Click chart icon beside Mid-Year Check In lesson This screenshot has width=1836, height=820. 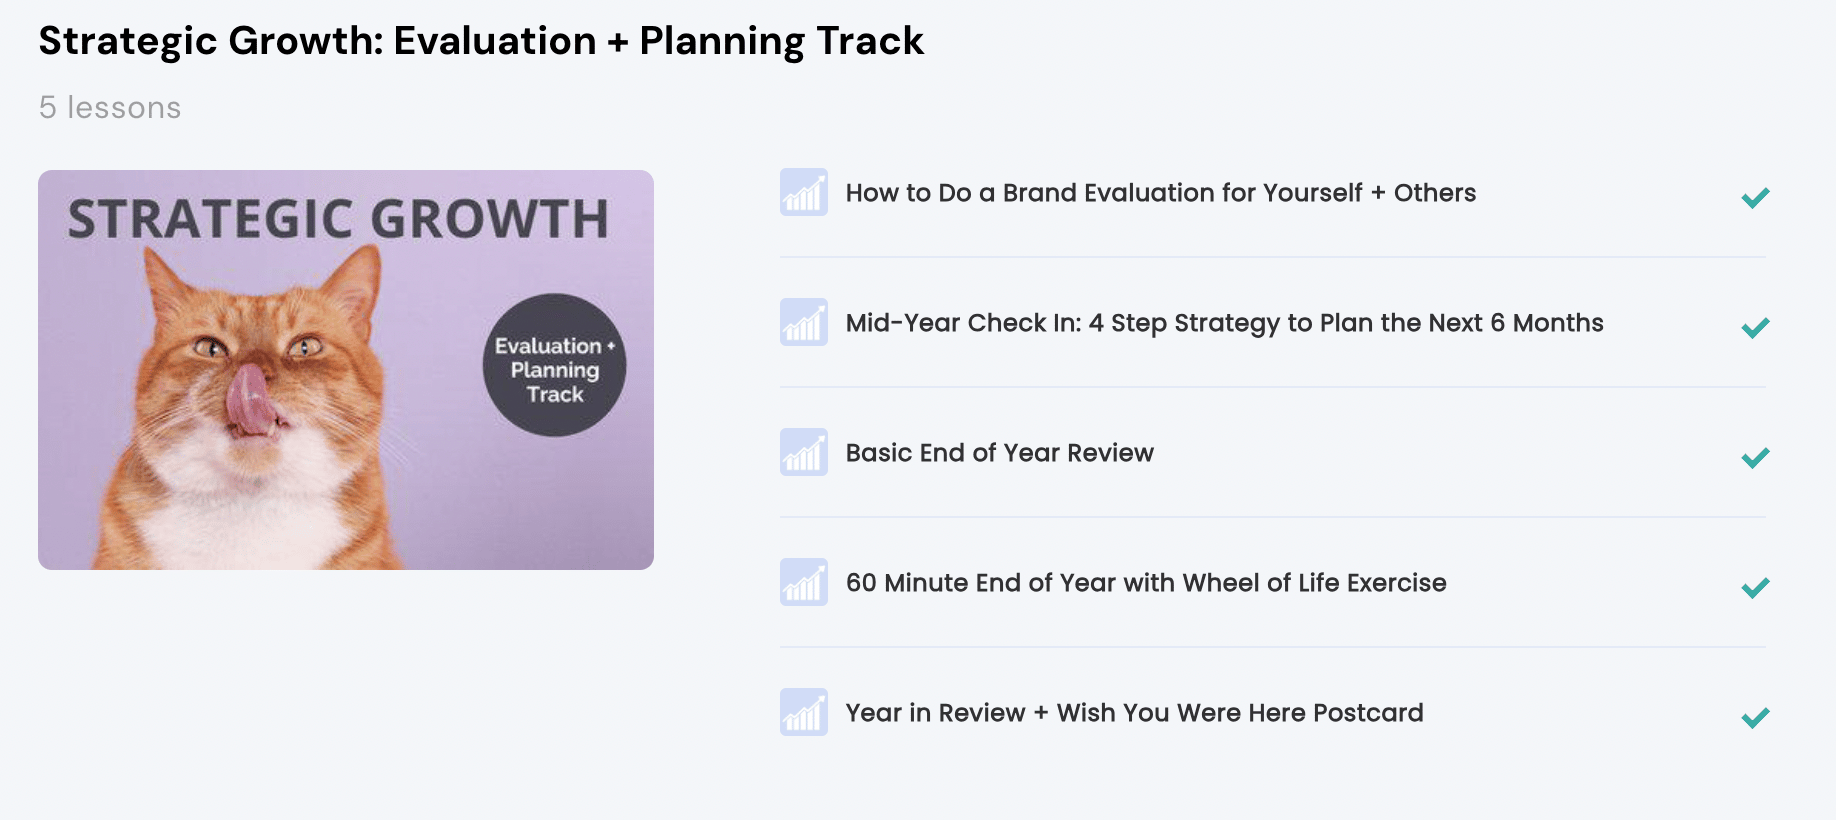[x=804, y=322]
